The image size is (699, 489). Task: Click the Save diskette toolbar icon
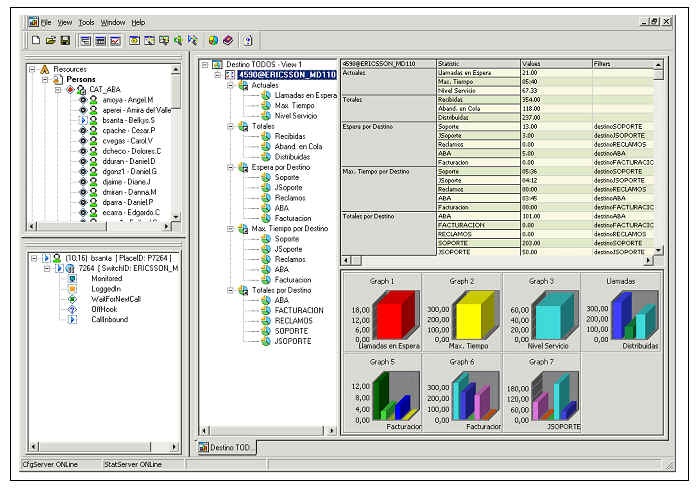point(65,41)
